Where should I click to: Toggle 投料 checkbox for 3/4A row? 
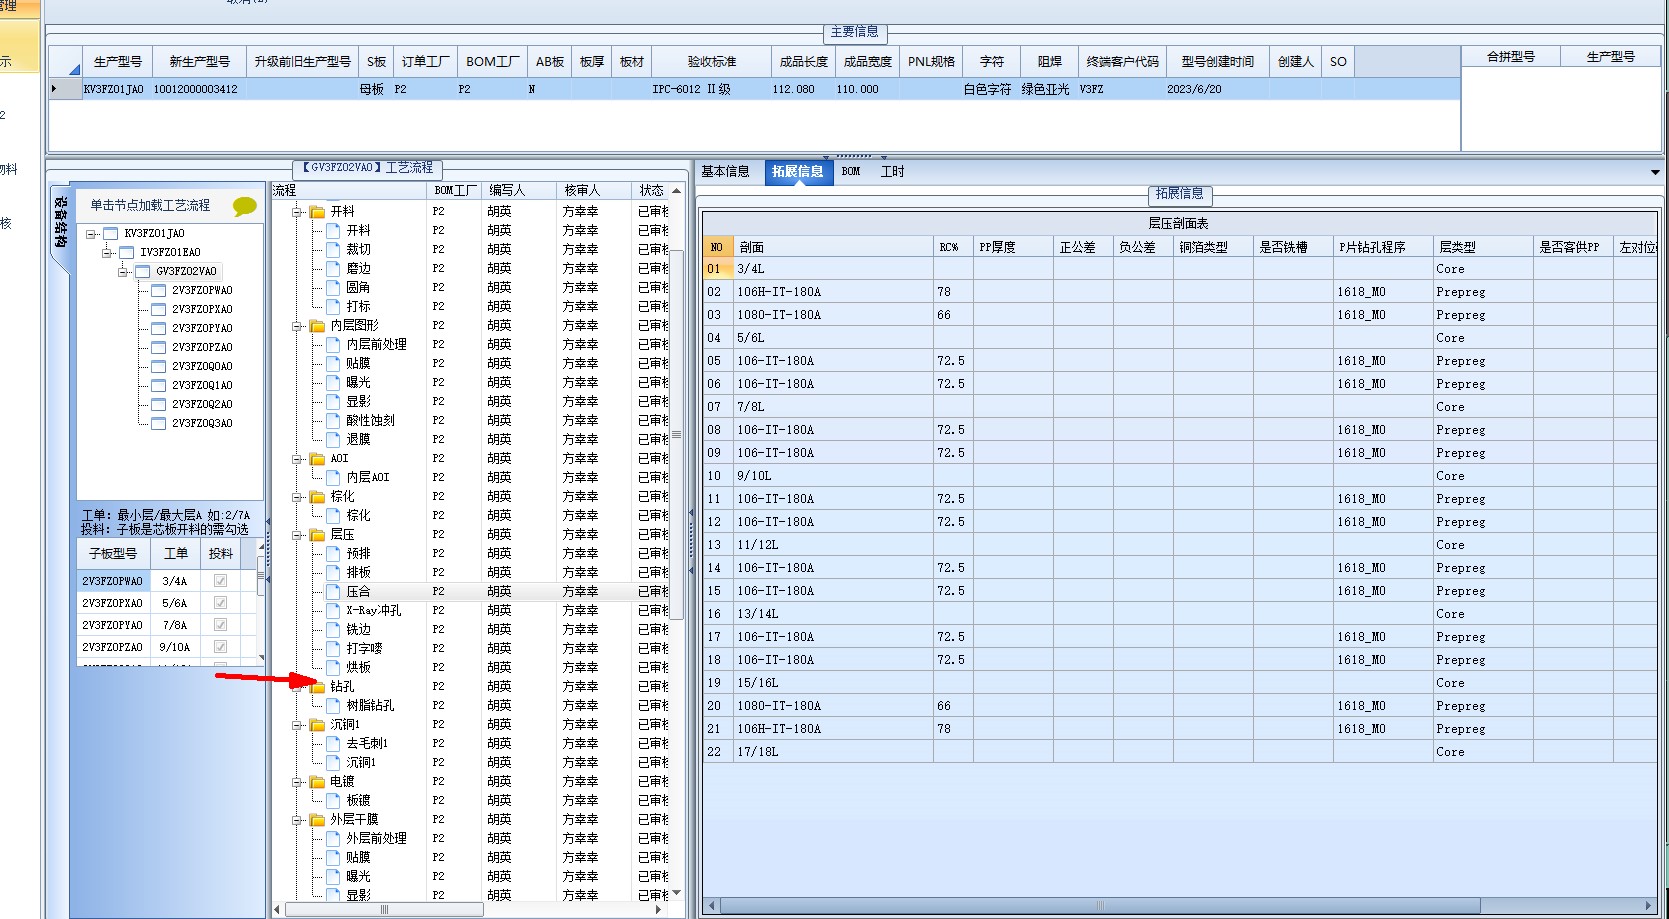[220, 581]
